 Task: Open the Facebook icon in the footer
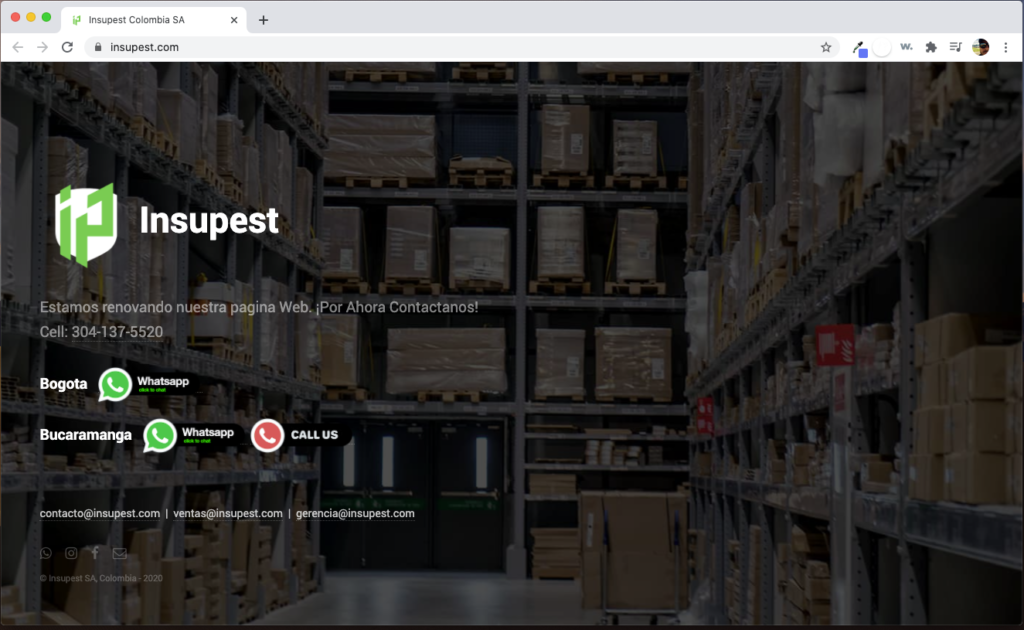pyautogui.click(x=95, y=553)
